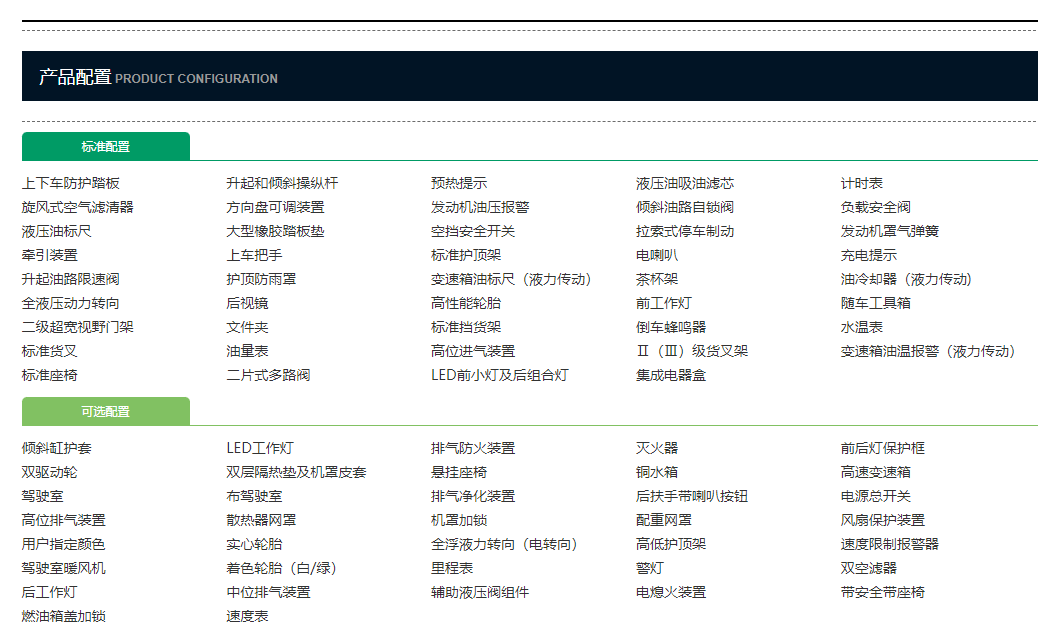Image resolution: width=1038 pixels, height=634 pixels.
Task: Click the 前后灯保护框 option
Action: pyautogui.click(x=883, y=448)
